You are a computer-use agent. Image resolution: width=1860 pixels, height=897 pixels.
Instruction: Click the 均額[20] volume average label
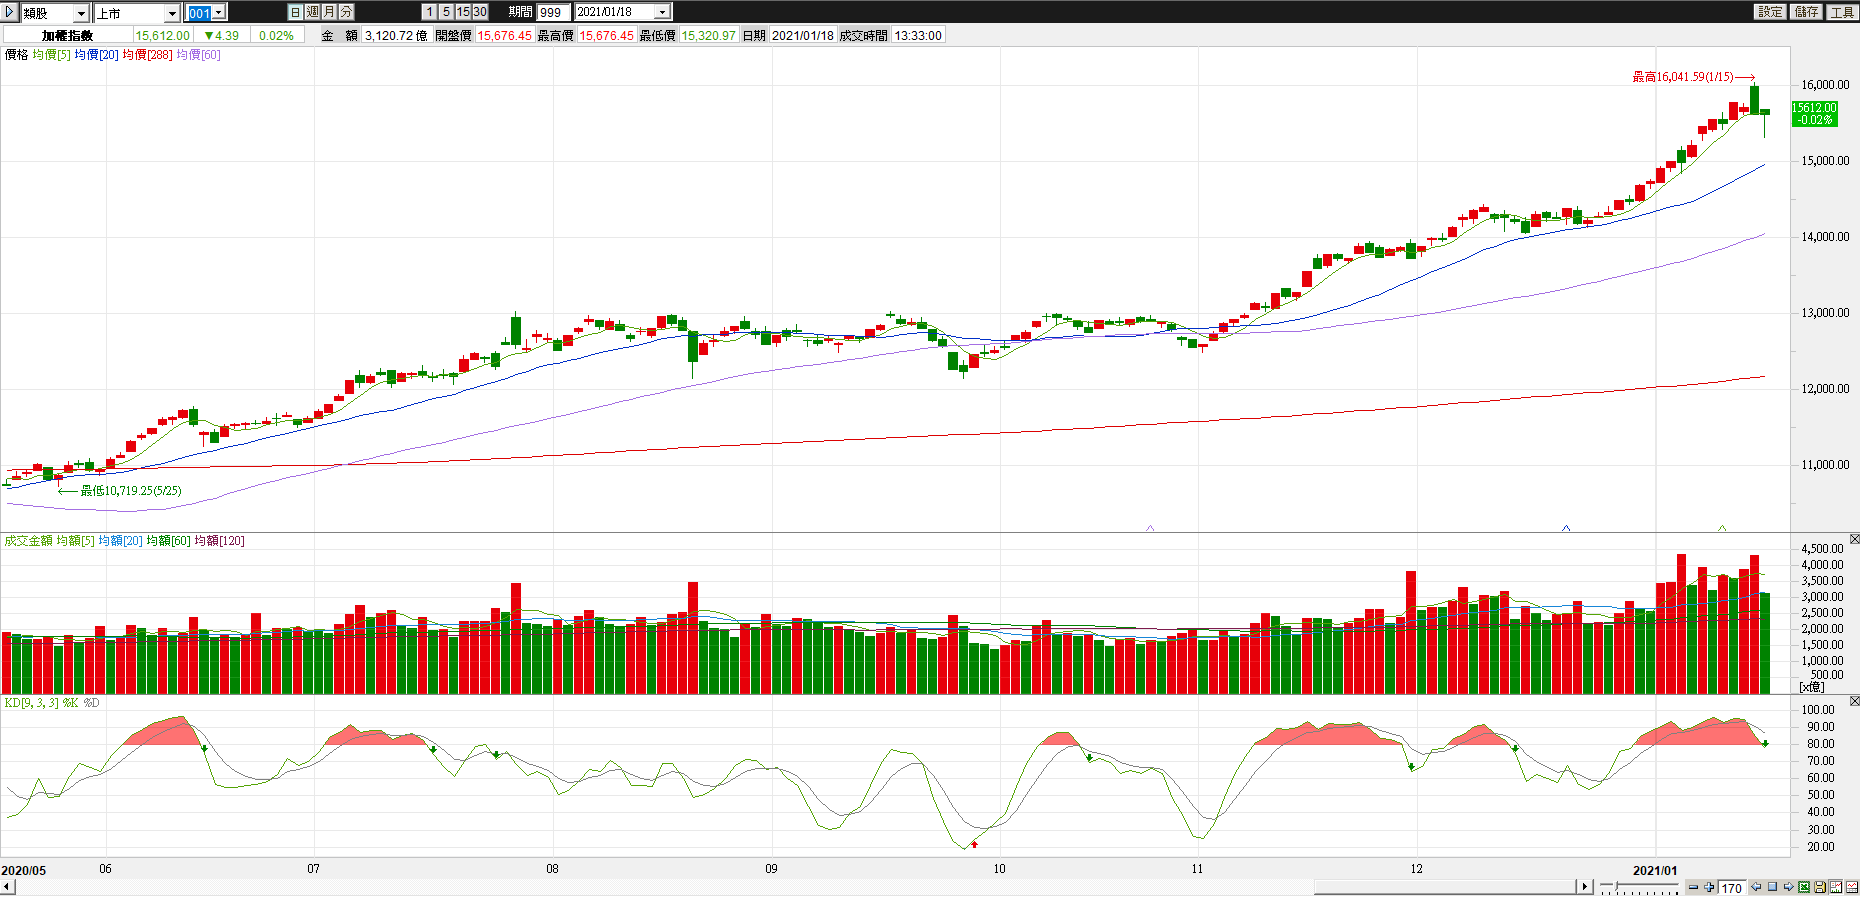[120, 541]
